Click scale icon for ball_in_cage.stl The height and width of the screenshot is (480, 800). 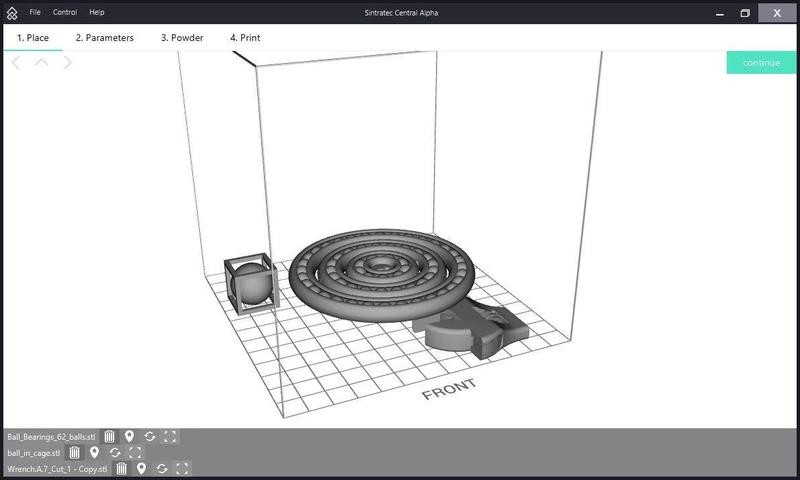(x=135, y=453)
